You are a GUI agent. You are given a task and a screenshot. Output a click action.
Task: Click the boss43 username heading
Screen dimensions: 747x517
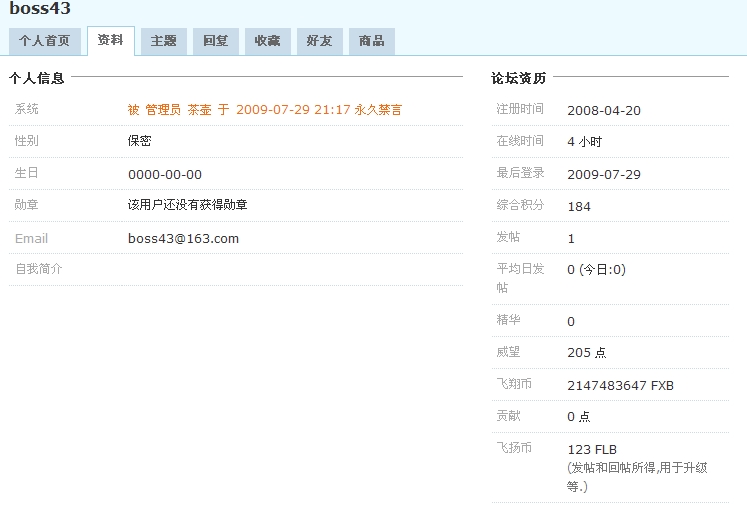point(40,9)
